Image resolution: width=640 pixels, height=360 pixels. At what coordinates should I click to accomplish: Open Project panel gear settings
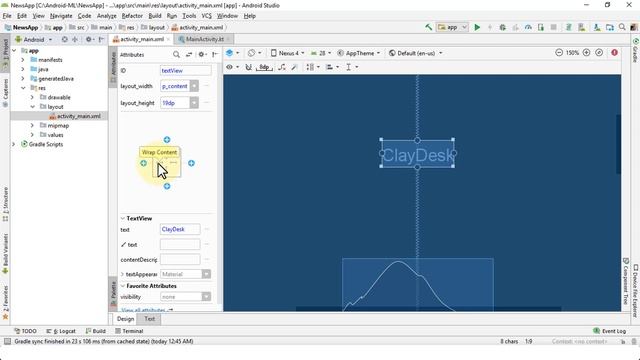[x=89, y=40]
